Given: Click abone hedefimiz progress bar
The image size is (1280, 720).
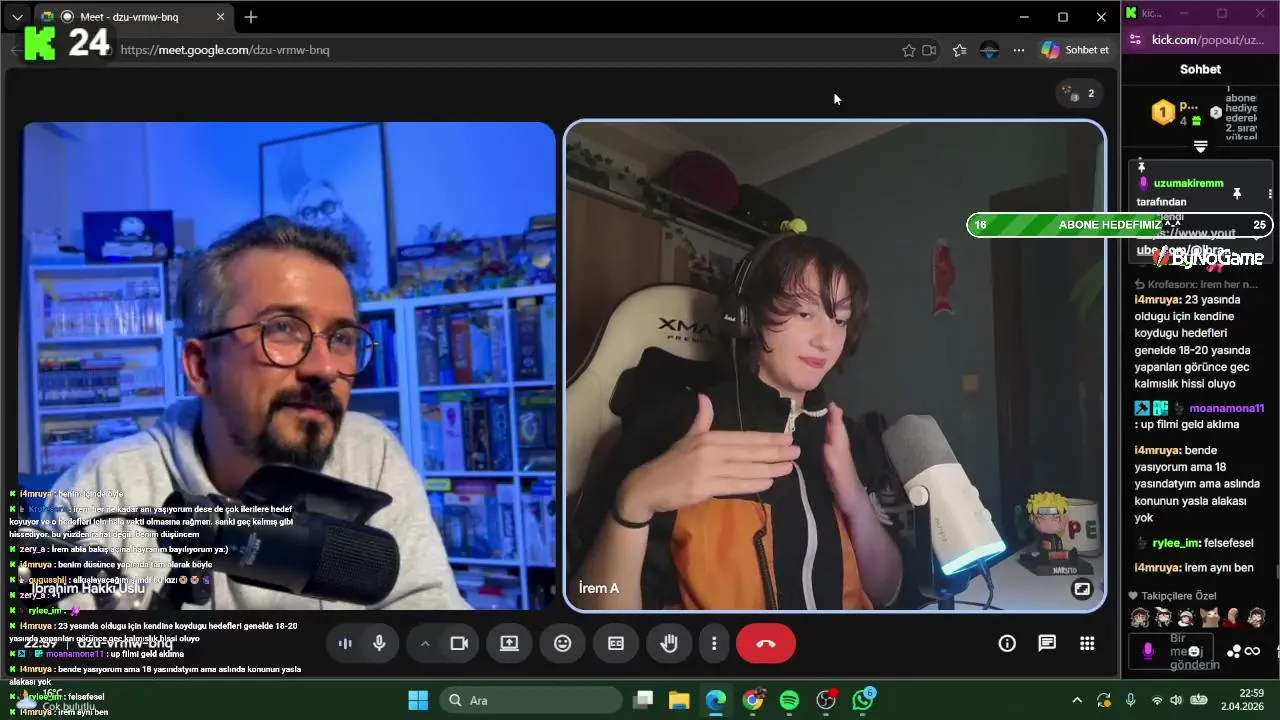Looking at the screenshot, I should pos(1120,225).
